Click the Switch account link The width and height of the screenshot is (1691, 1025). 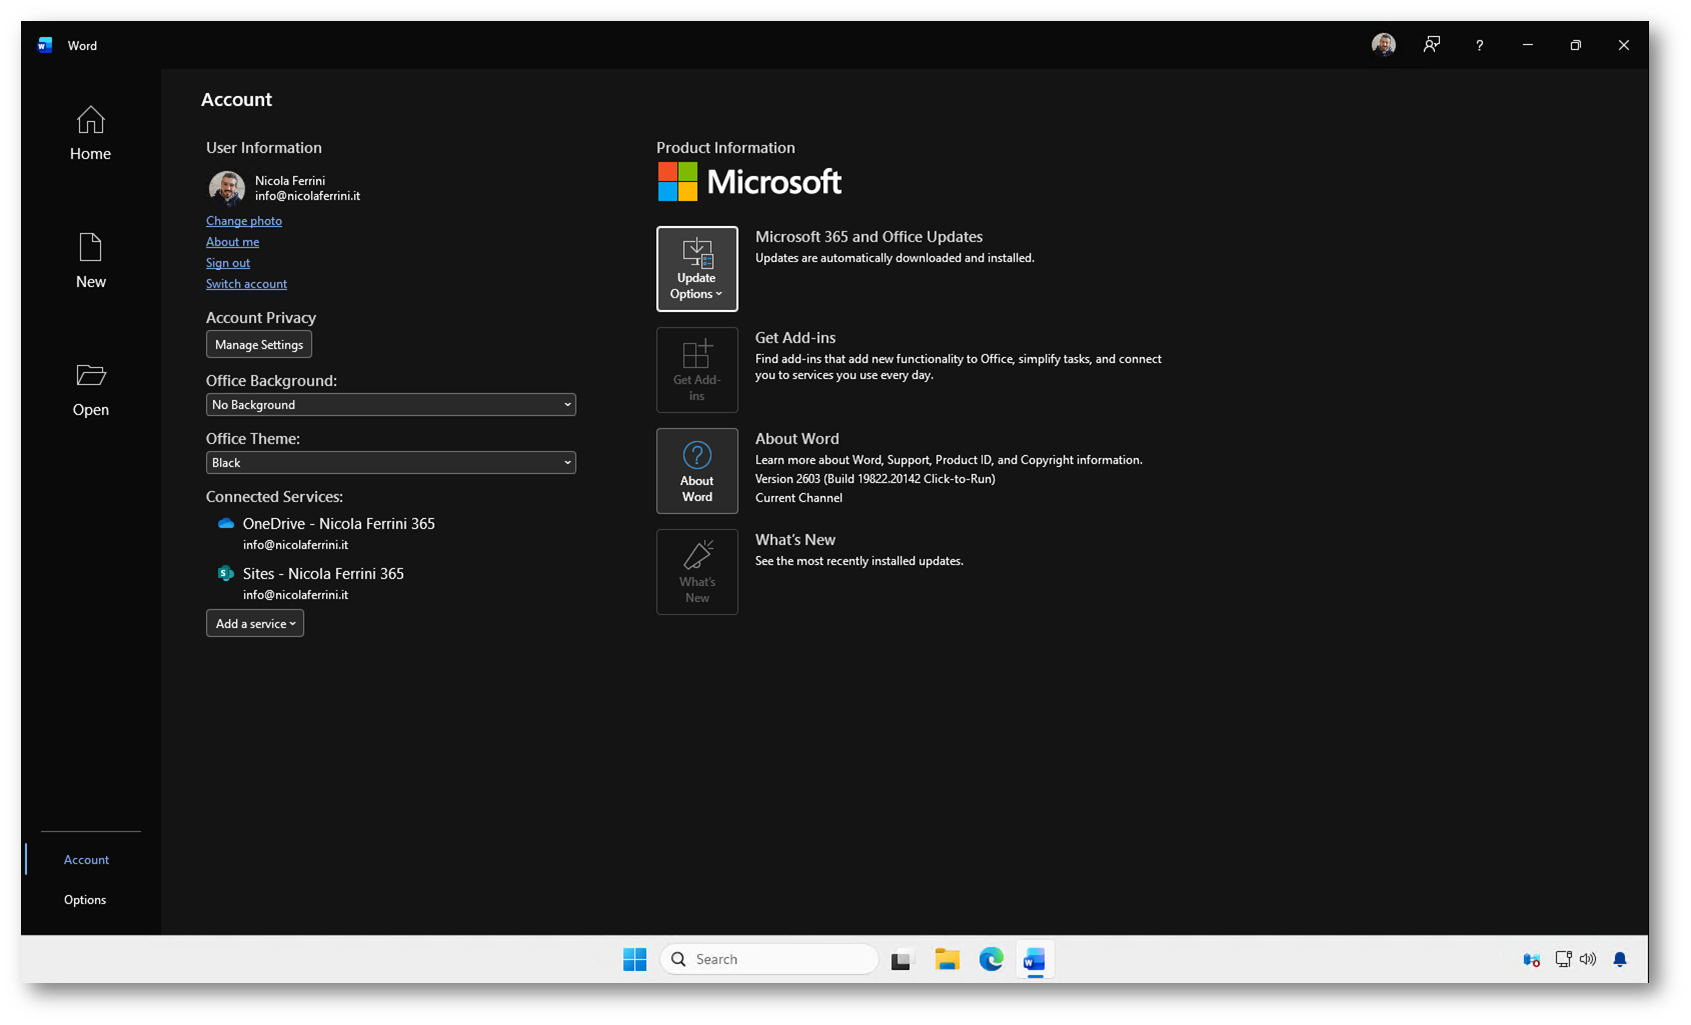click(246, 284)
